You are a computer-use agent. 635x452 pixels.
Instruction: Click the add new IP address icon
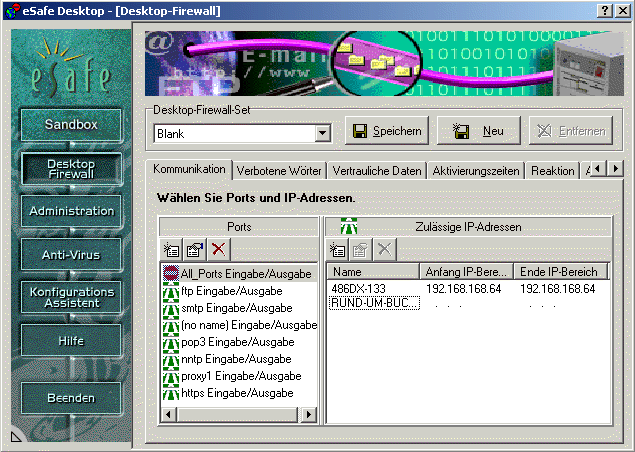338,249
